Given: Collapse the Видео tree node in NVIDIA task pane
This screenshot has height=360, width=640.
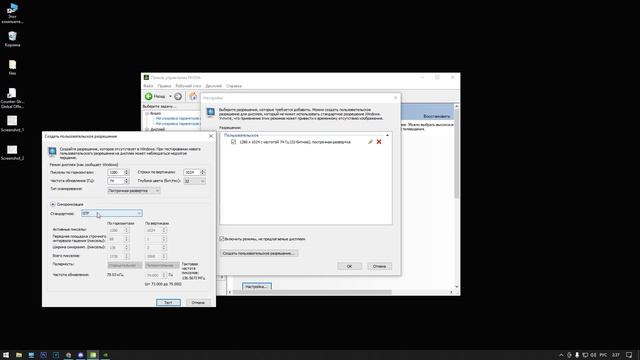Looking at the screenshot, I should coord(147,113).
